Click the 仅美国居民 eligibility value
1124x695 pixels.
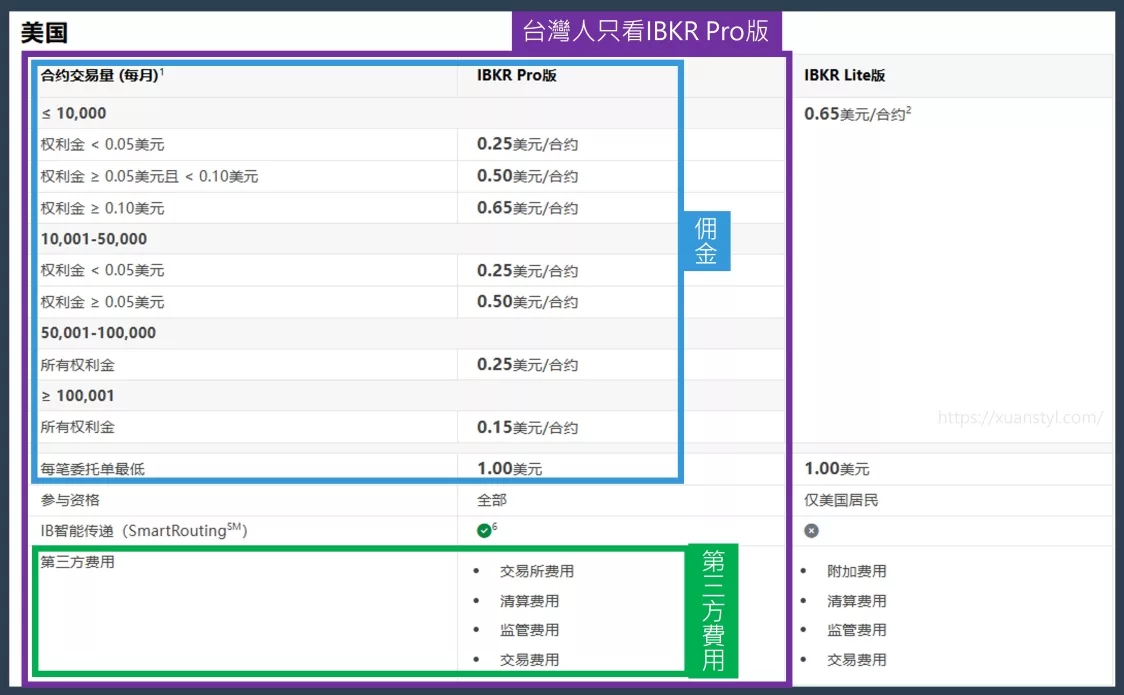pyautogui.click(x=841, y=500)
